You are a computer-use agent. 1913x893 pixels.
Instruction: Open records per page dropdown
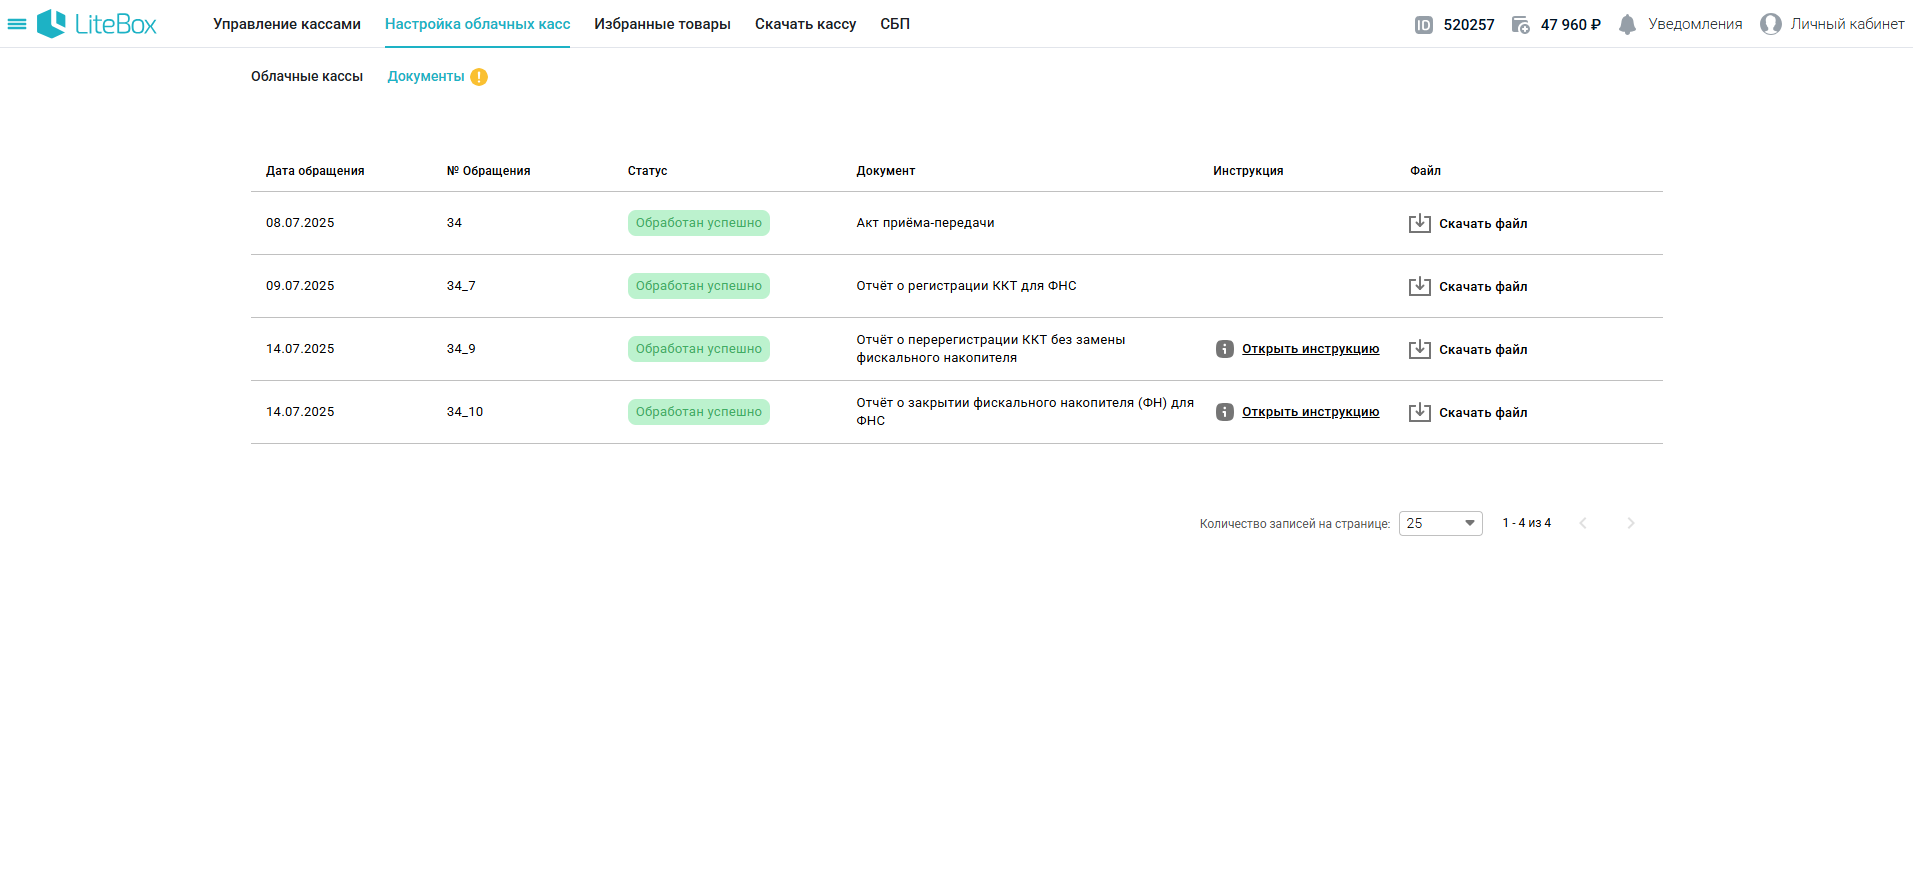[x=1440, y=523]
